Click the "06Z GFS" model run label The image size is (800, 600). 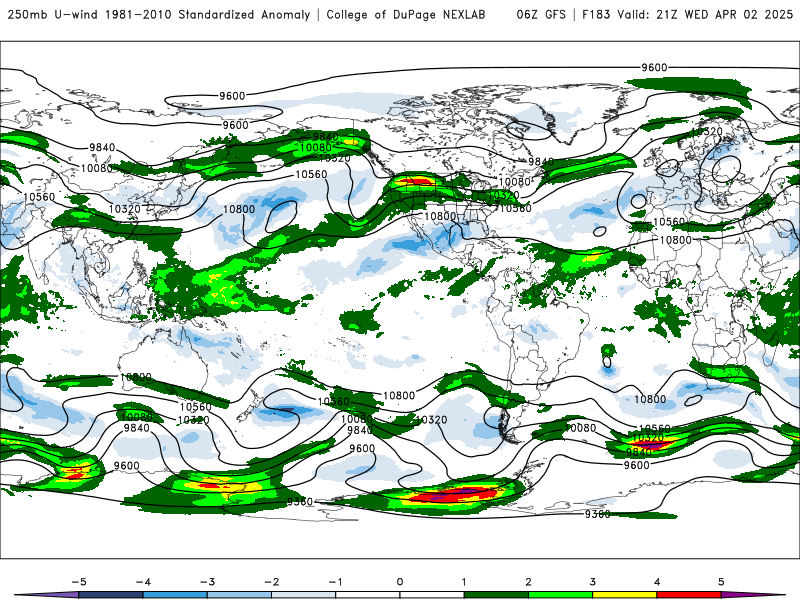[541, 15]
